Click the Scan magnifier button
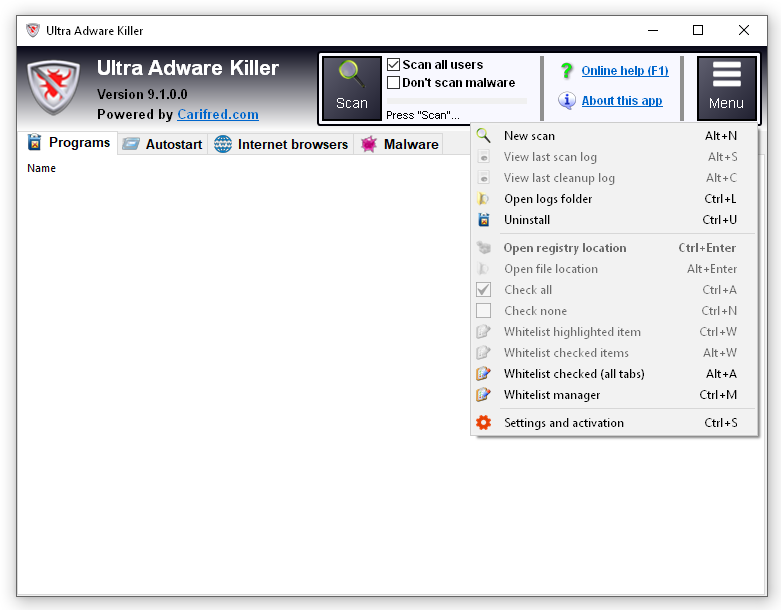 point(352,88)
